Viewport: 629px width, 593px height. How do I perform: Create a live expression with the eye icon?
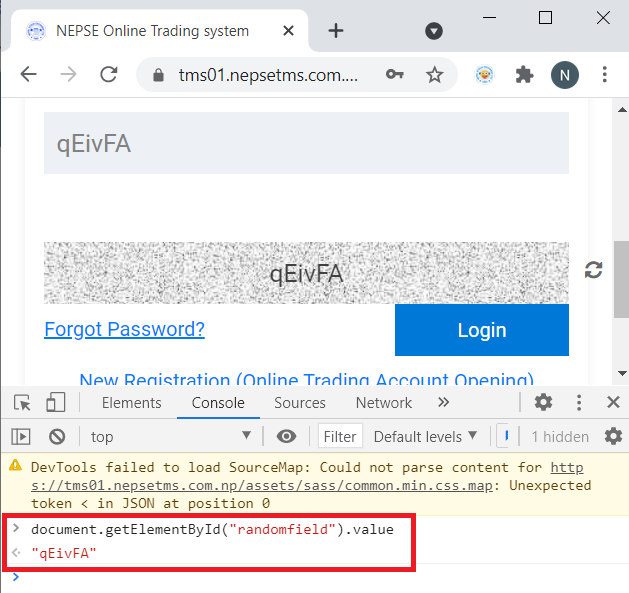pyautogui.click(x=287, y=436)
